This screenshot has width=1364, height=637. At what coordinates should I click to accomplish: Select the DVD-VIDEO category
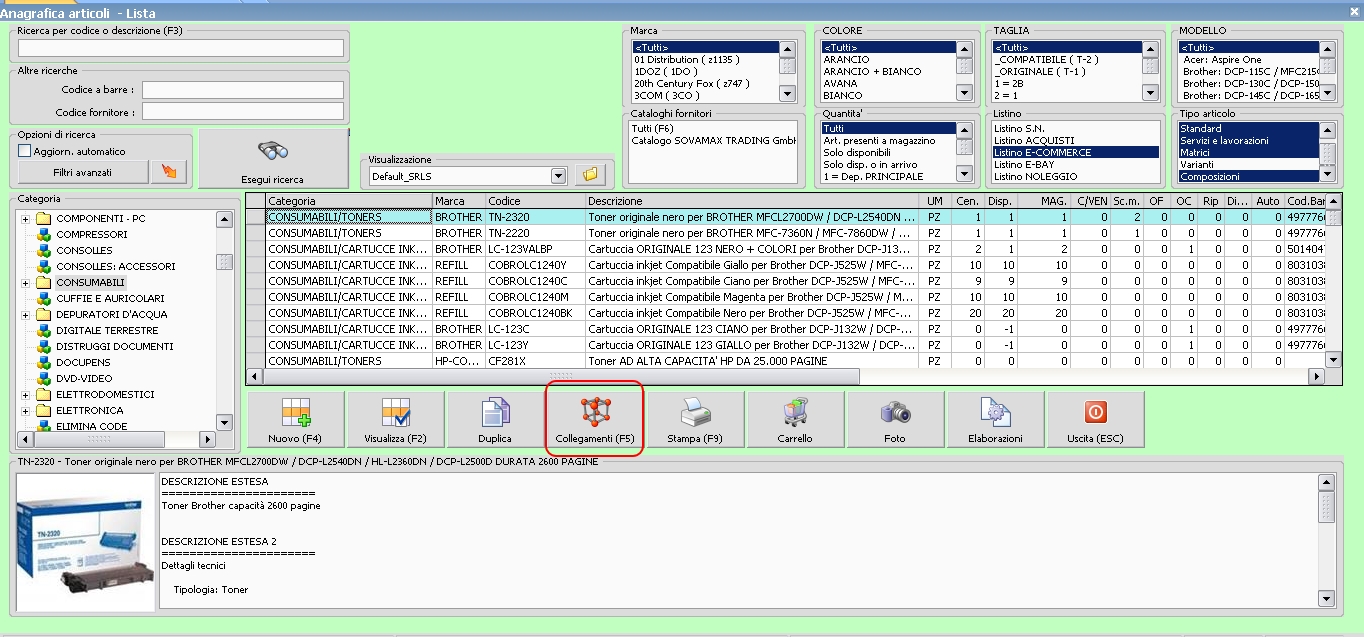coord(83,378)
